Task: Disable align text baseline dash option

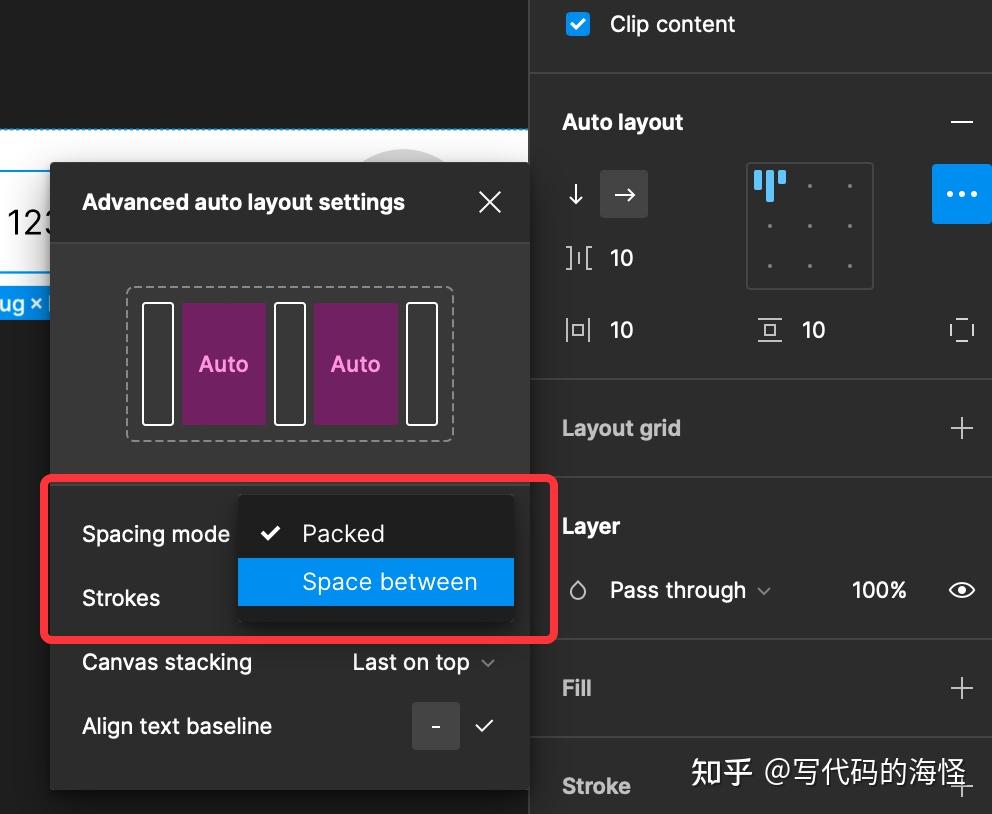Action: [436, 726]
